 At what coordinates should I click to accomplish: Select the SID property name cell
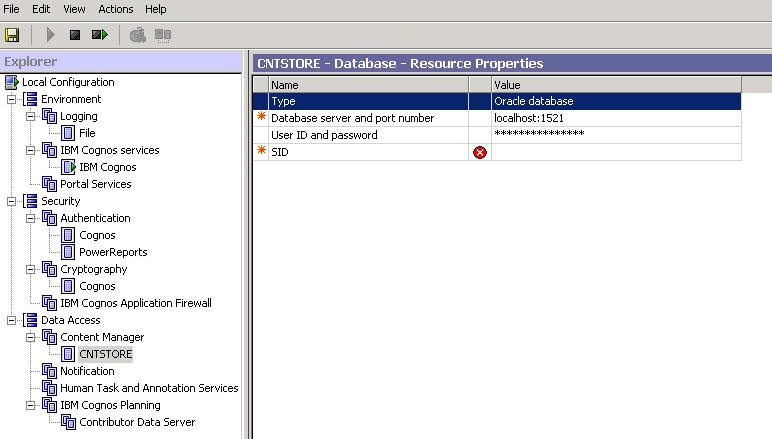(x=368, y=152)
